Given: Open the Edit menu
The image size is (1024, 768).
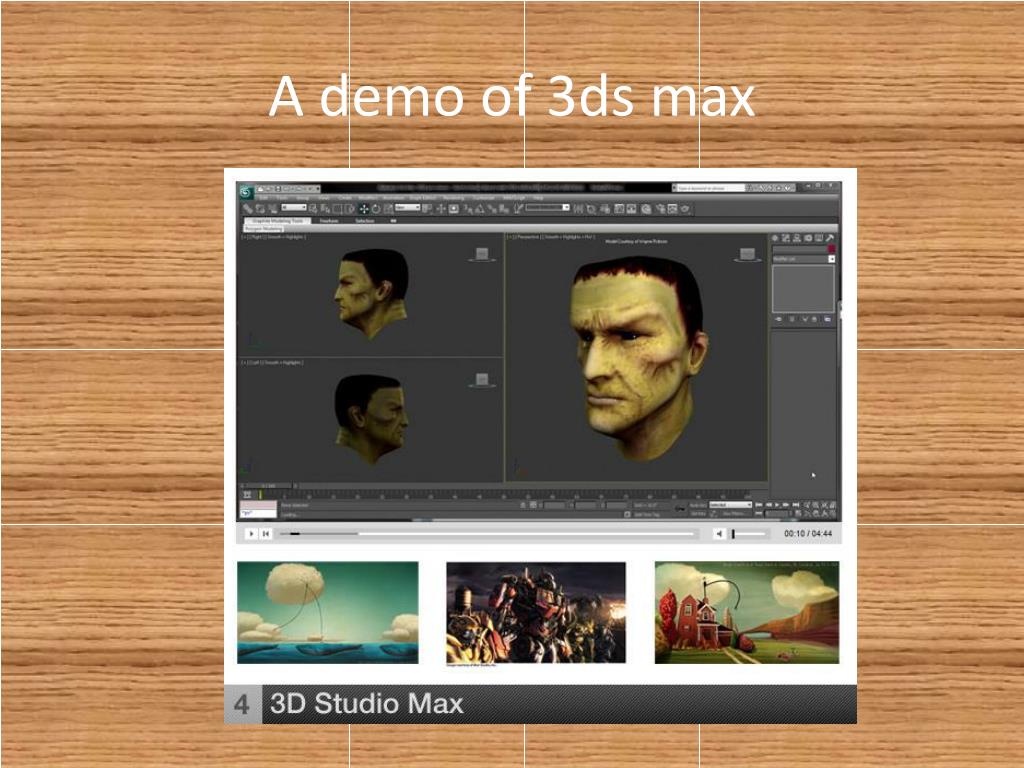Looking at the screenshot, I should 263,197.
